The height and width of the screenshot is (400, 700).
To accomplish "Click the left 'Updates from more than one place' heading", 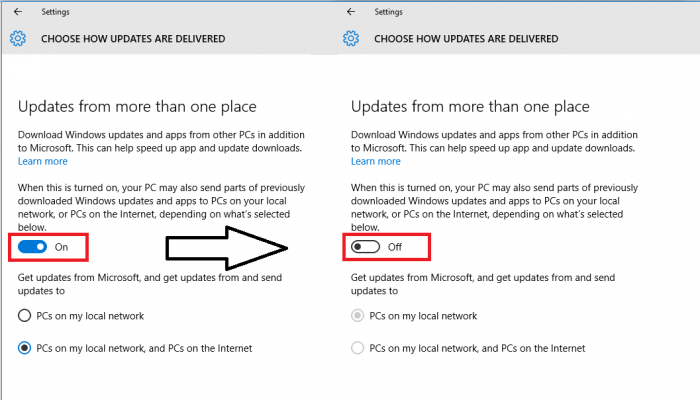I will point(137,106).
